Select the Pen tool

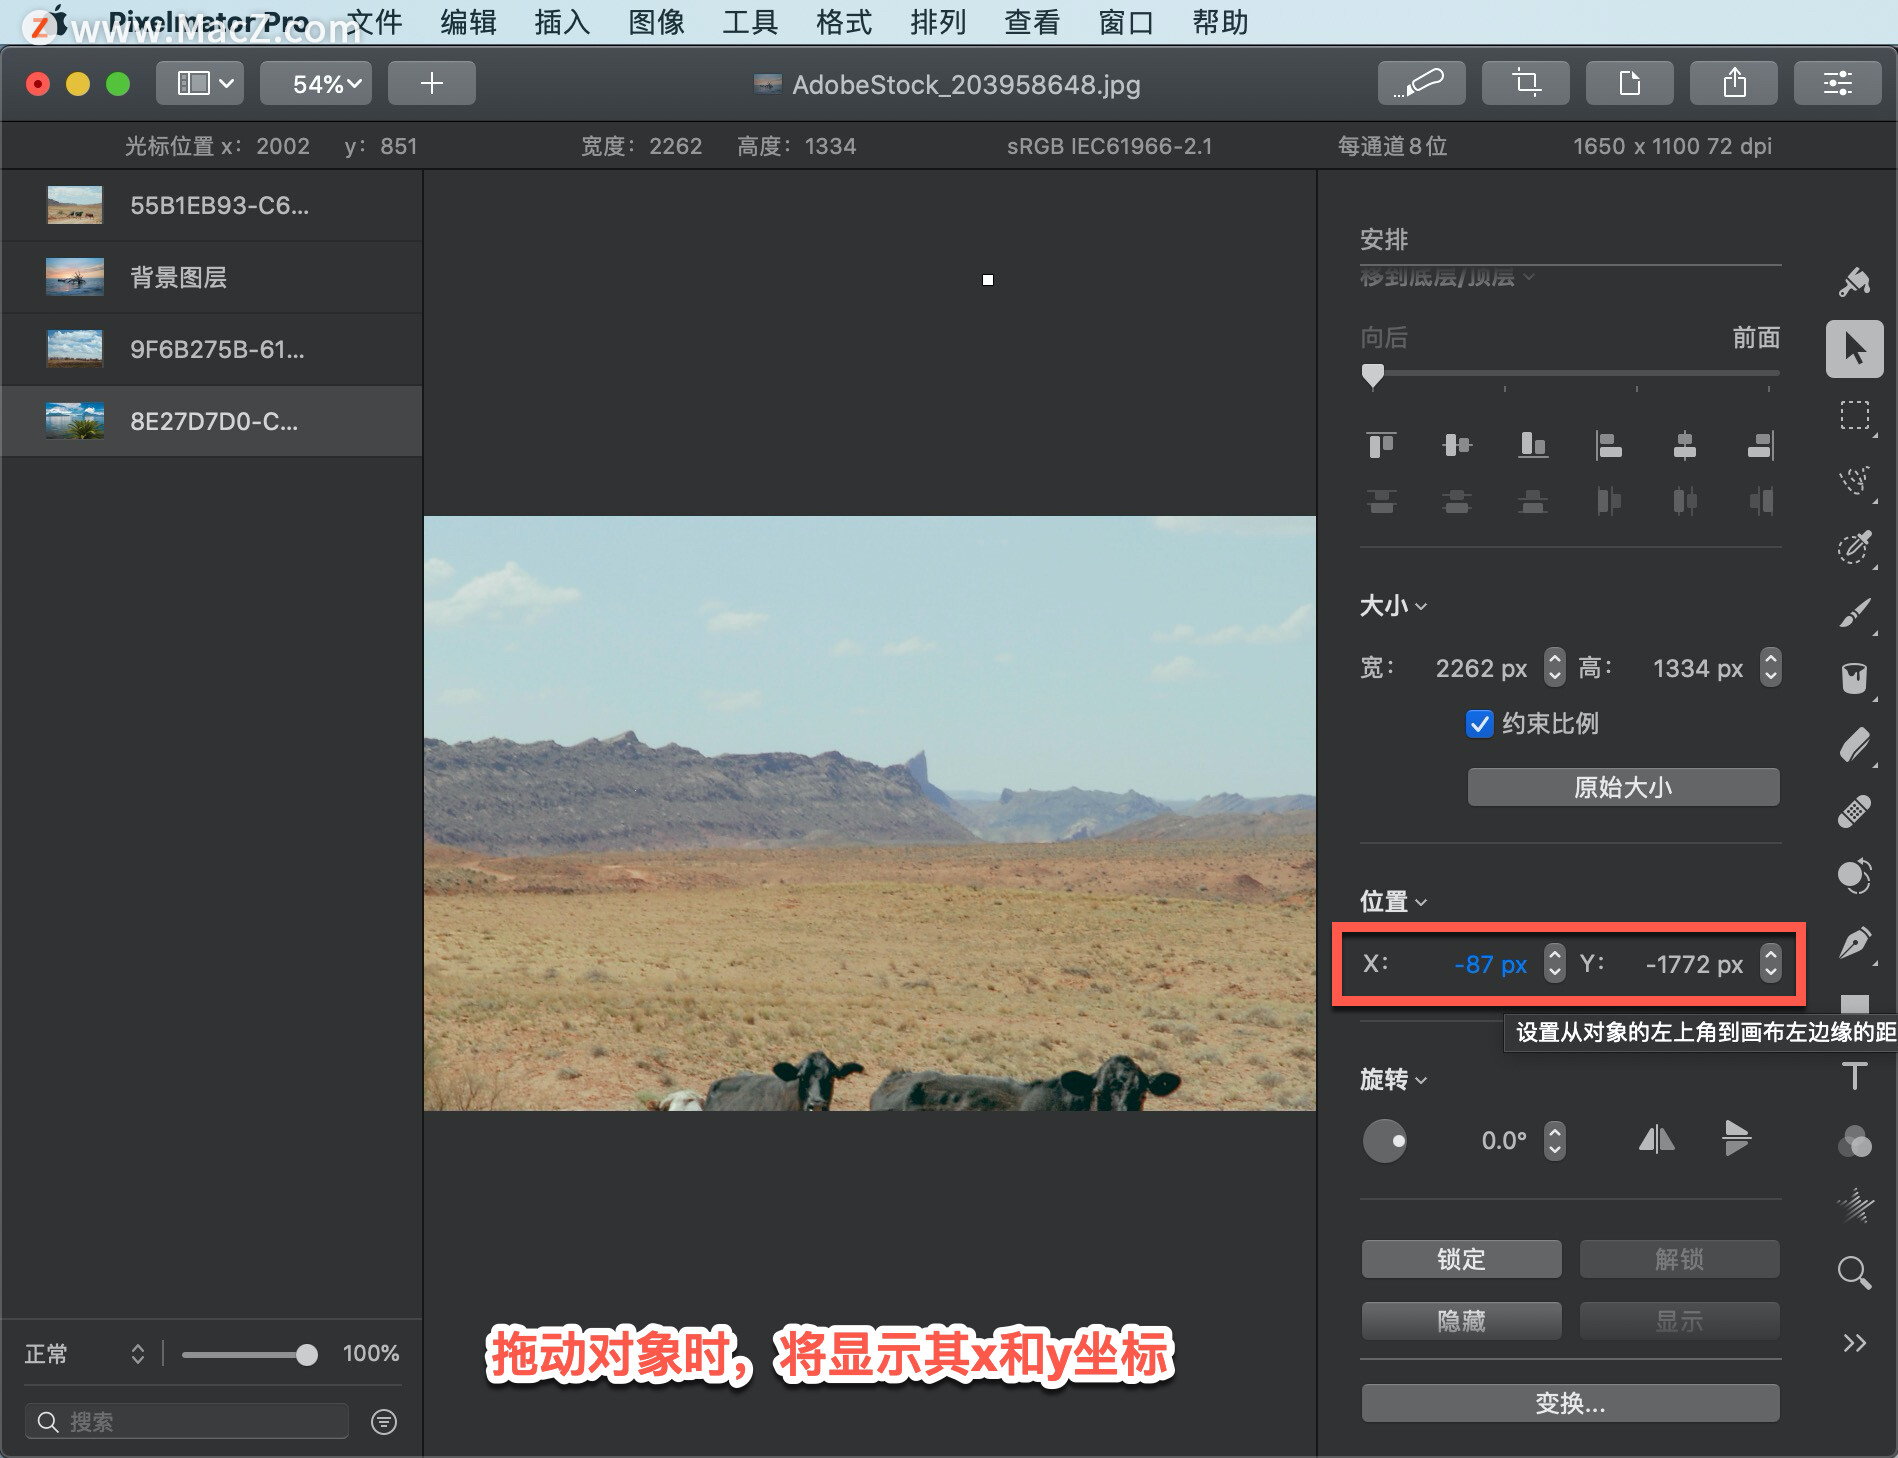pyautogui.click(x=1855, y=943)
